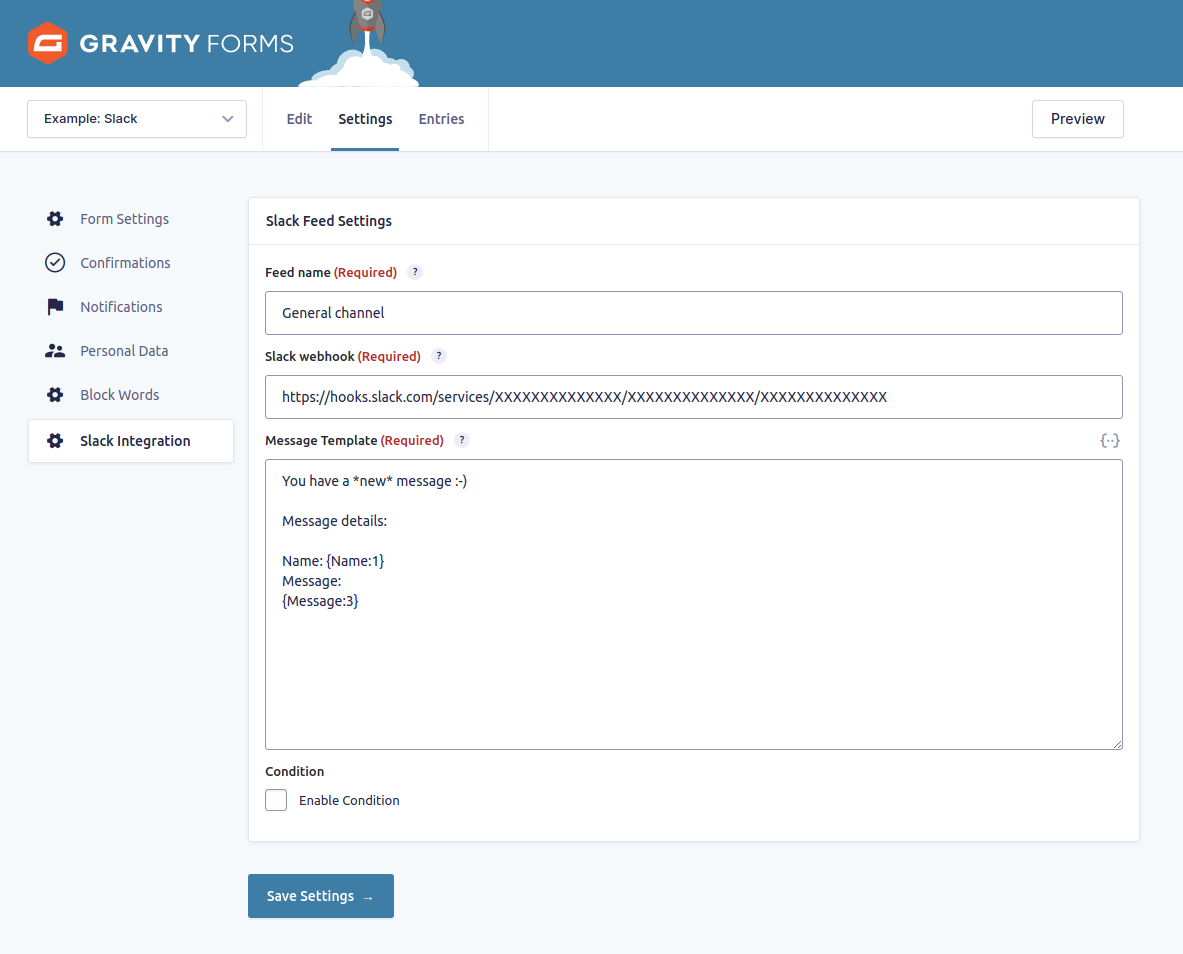Click inside the Feed name input field
This screenshot has height=954, width=1183.
pos(693,313)
